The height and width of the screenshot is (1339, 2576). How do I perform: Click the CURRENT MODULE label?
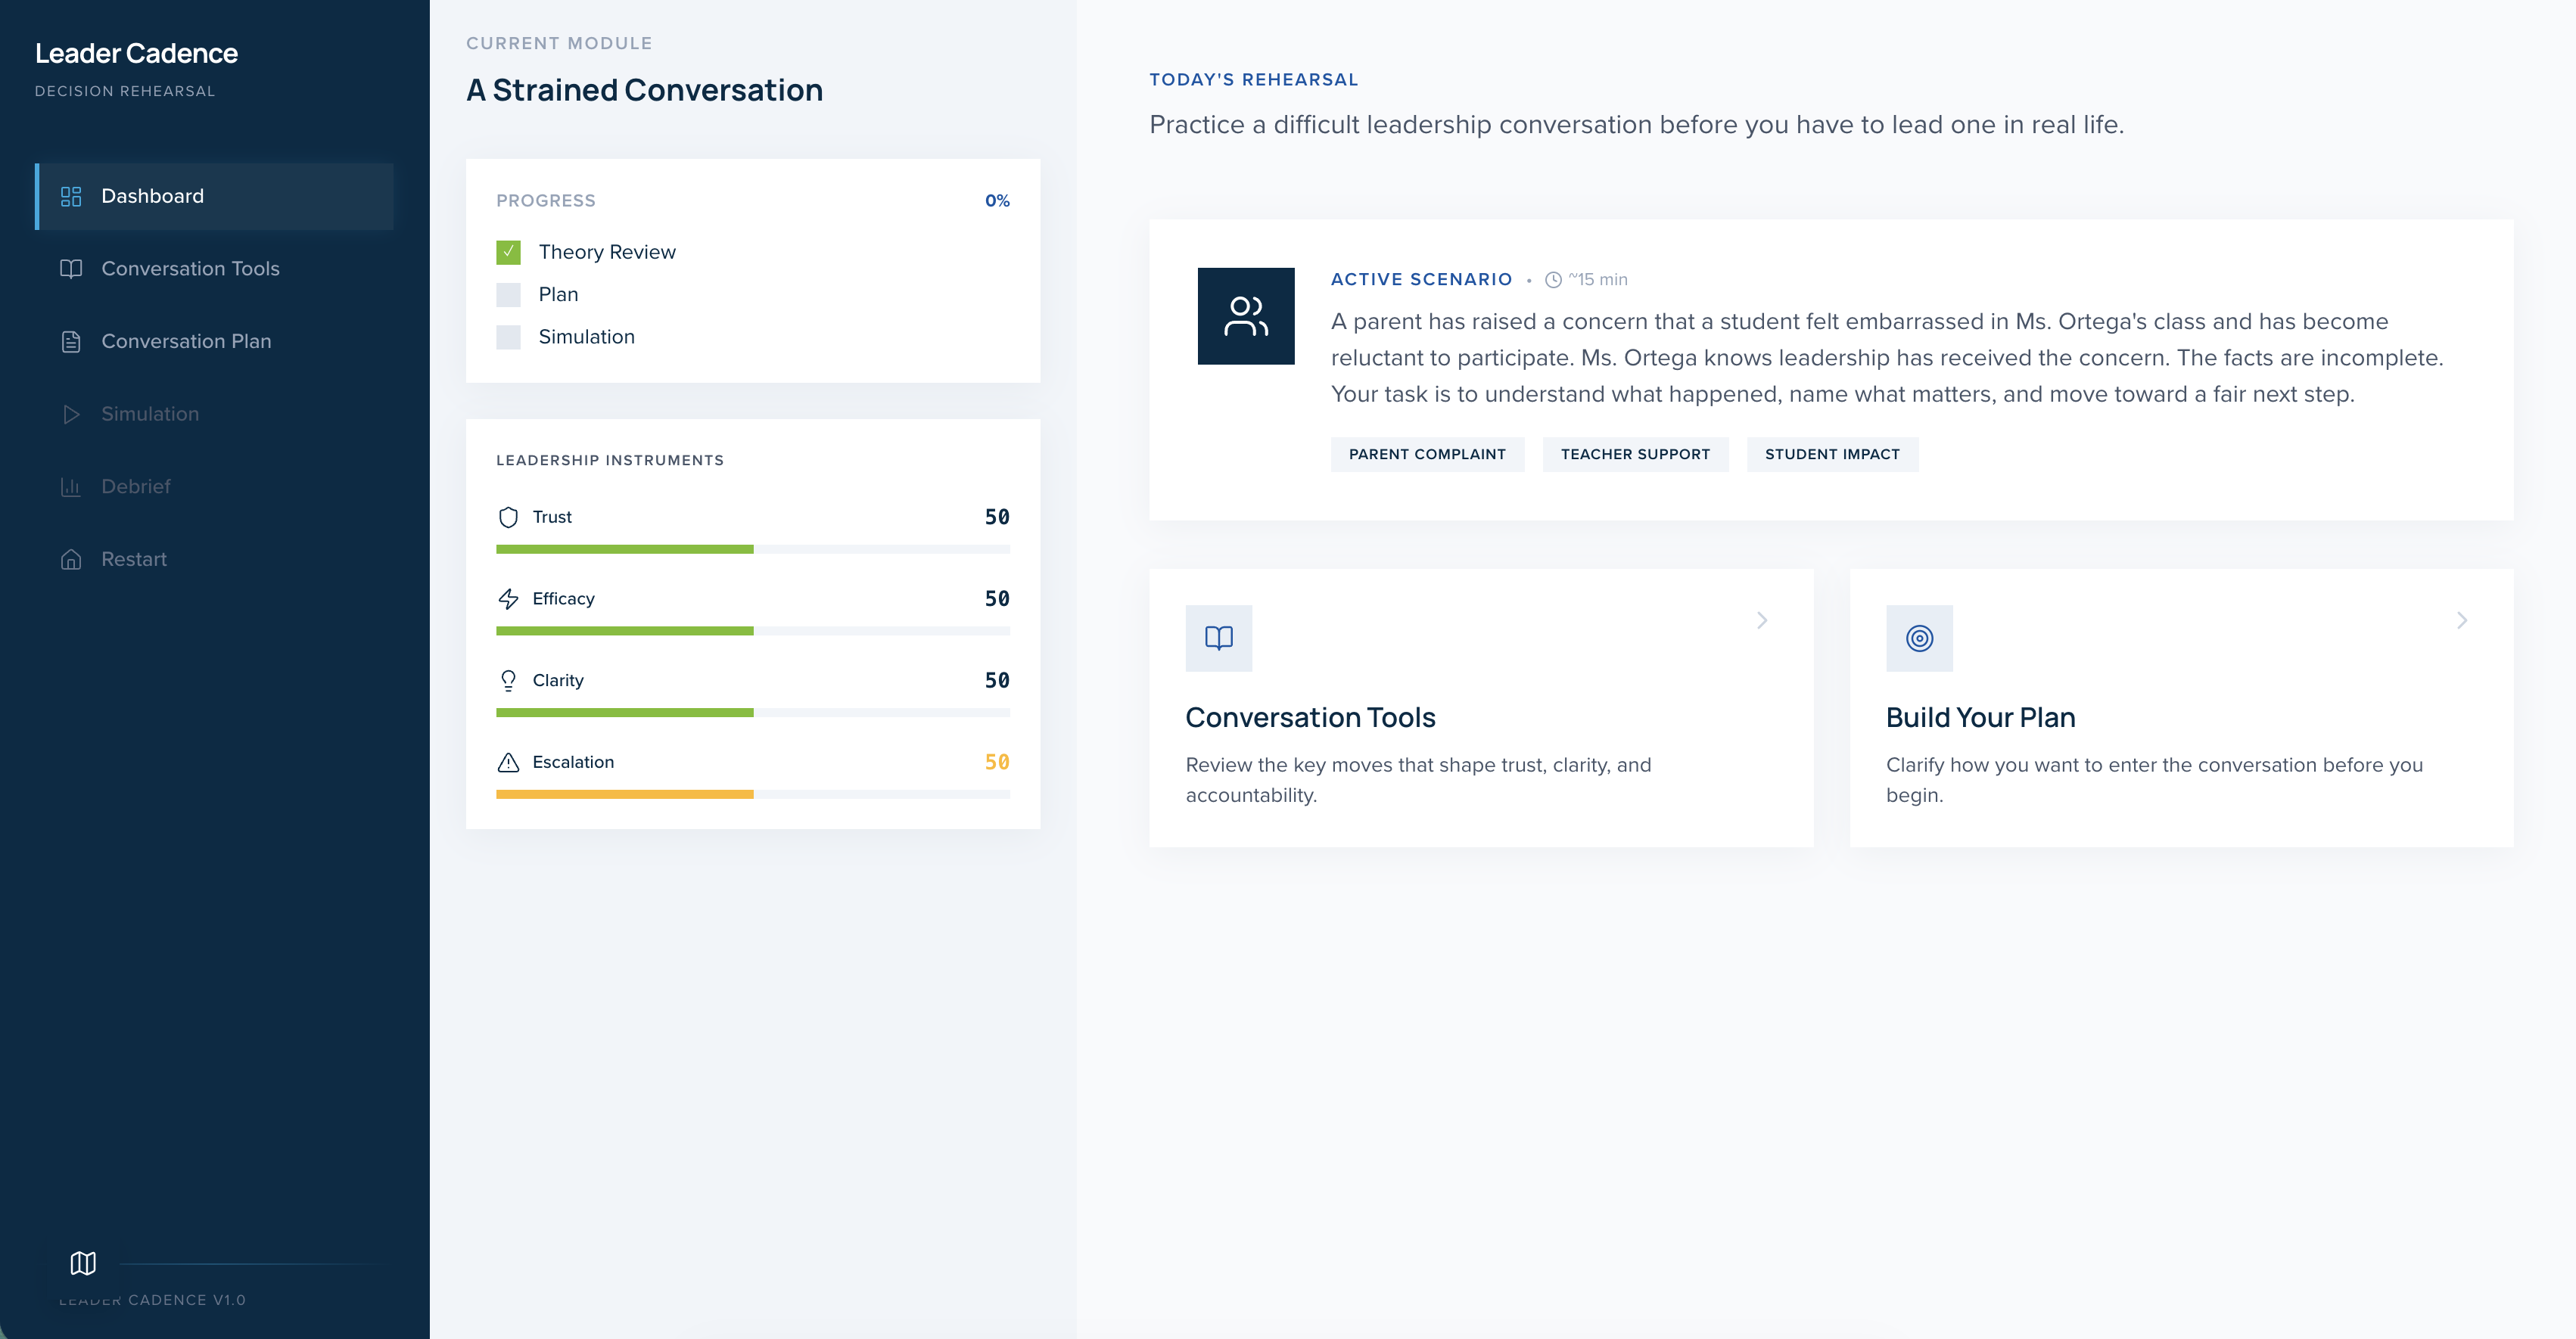[x=559, y=43]
